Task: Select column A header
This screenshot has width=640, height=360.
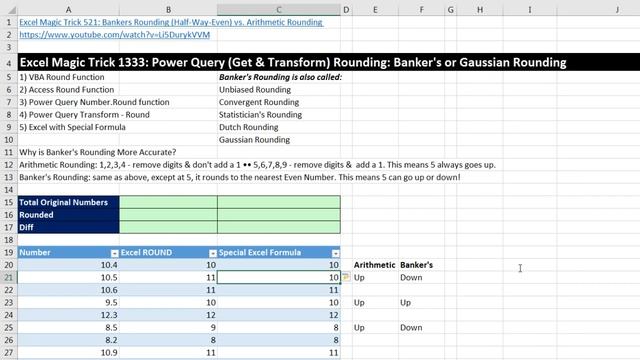Action: [x=68, y=9]
